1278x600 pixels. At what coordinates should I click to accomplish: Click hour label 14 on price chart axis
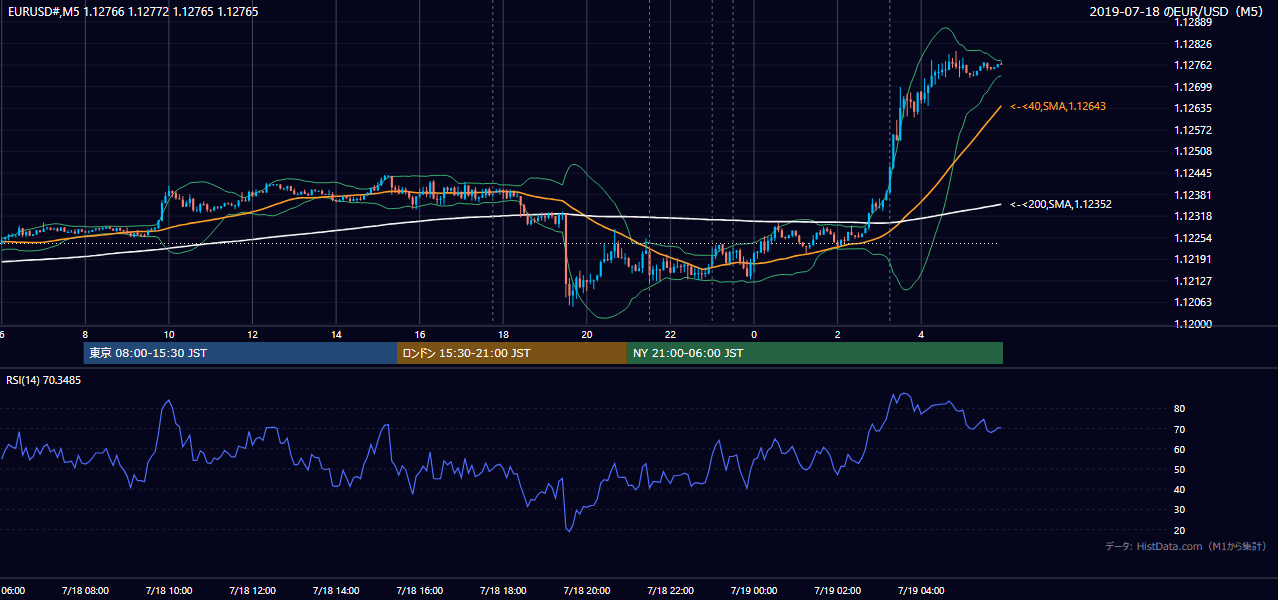pyautogui.click(x=336, y=334)
